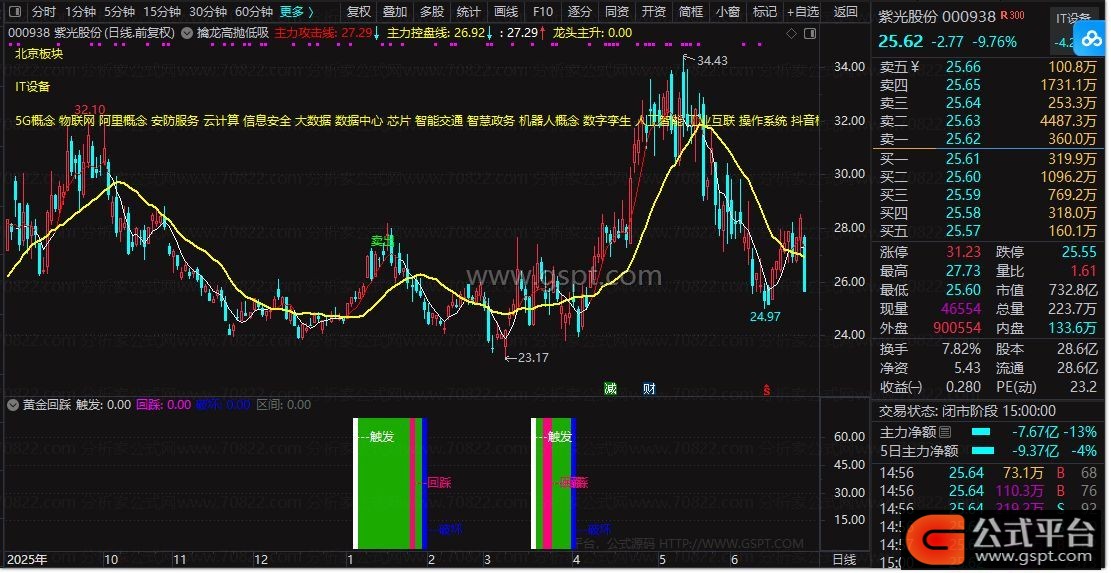Toggle the right panel layout icon
1111x573 pixels.
[x=809, y=33]
